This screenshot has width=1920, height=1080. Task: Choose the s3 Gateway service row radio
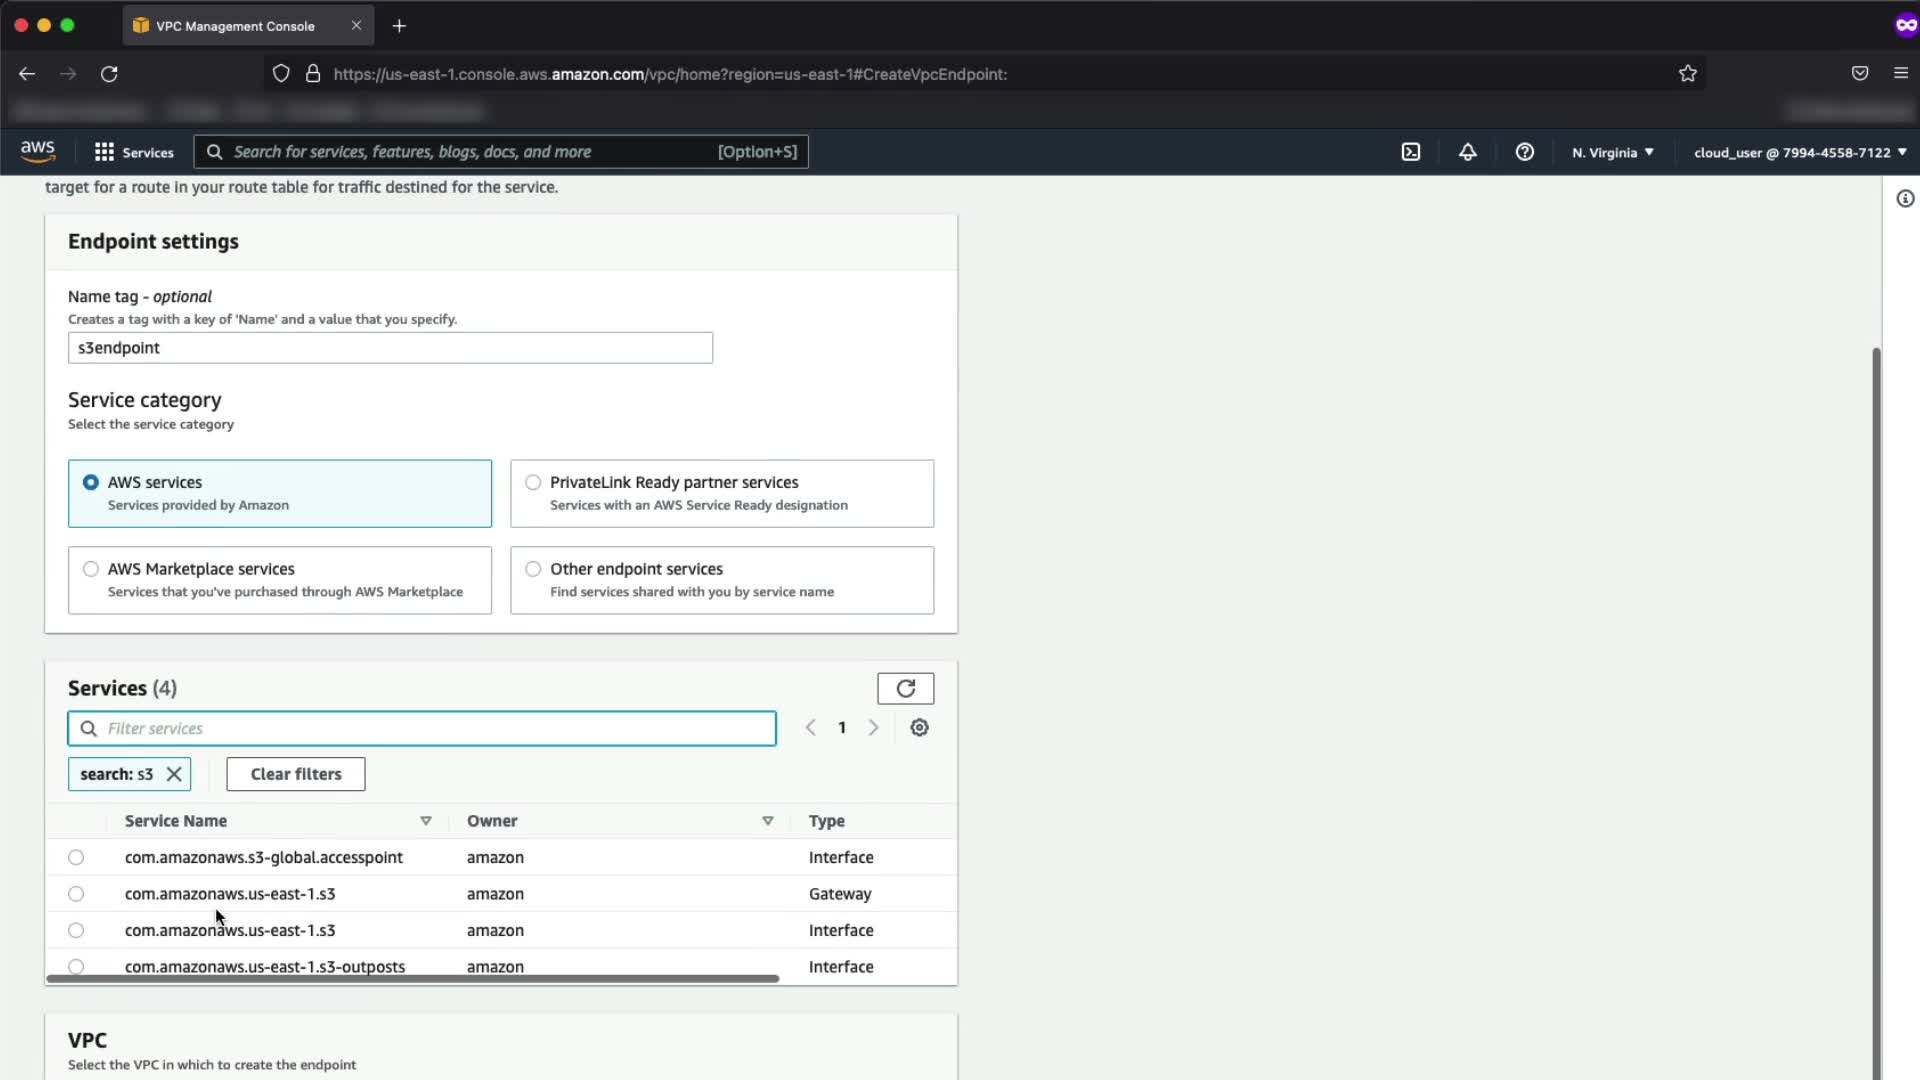click(76, 894)
